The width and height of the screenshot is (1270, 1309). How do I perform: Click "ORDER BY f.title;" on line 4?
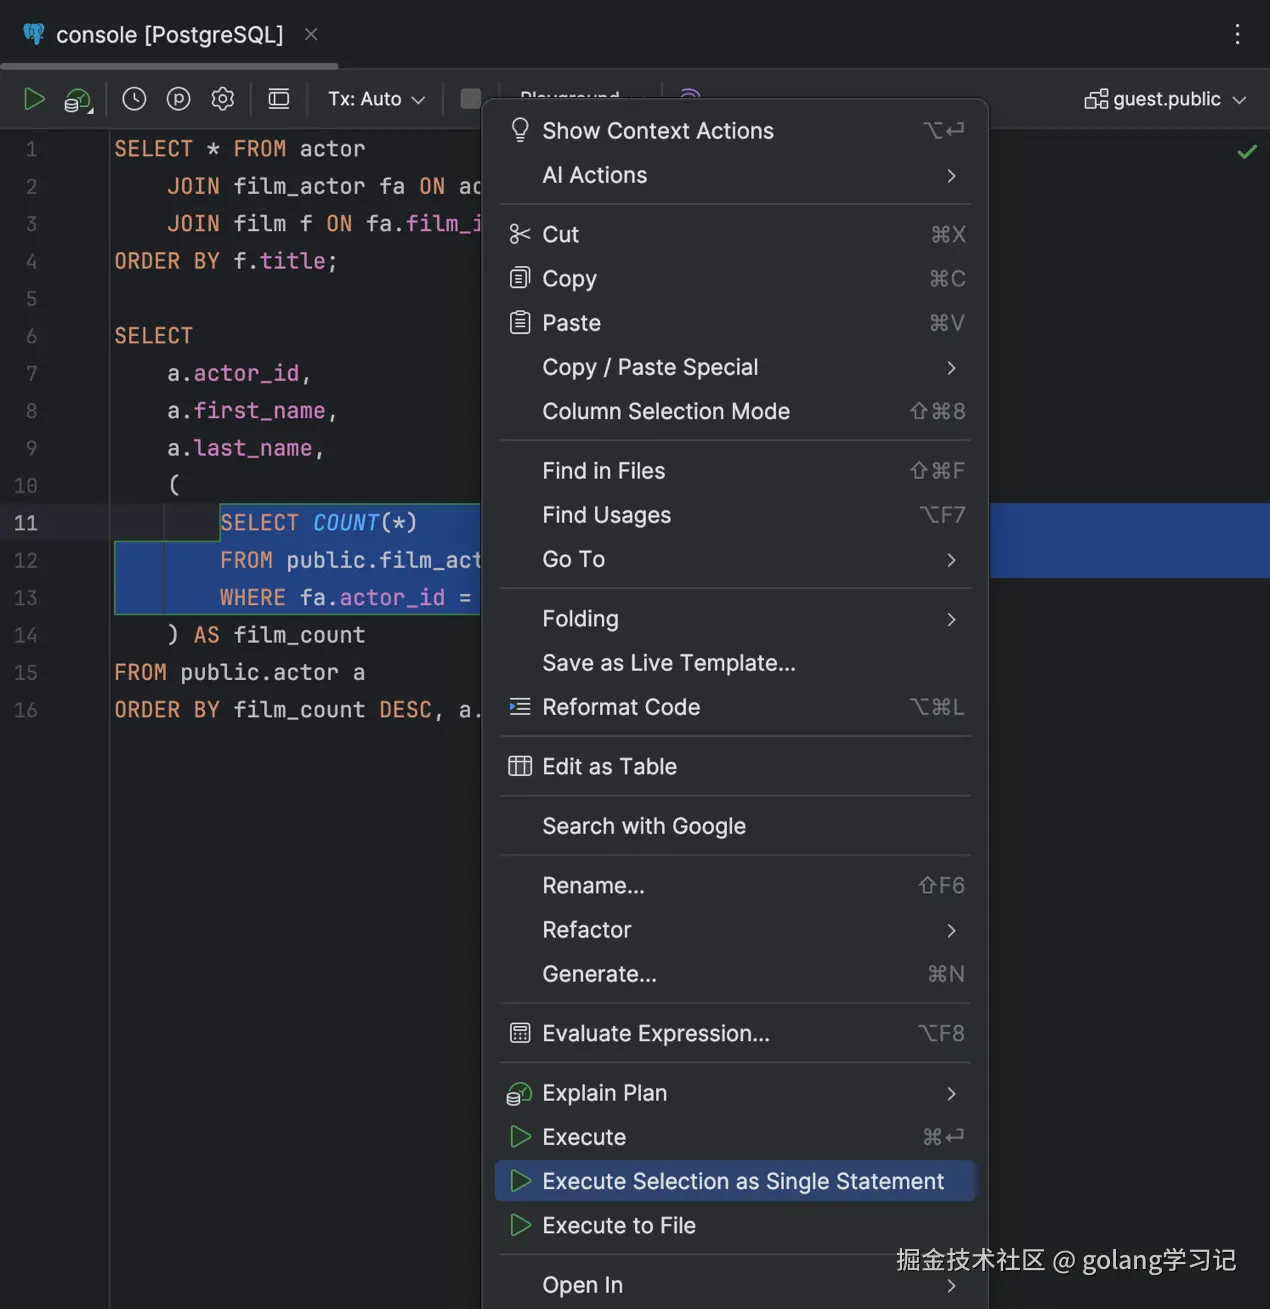pyautogui.click(x=226, y=261)
